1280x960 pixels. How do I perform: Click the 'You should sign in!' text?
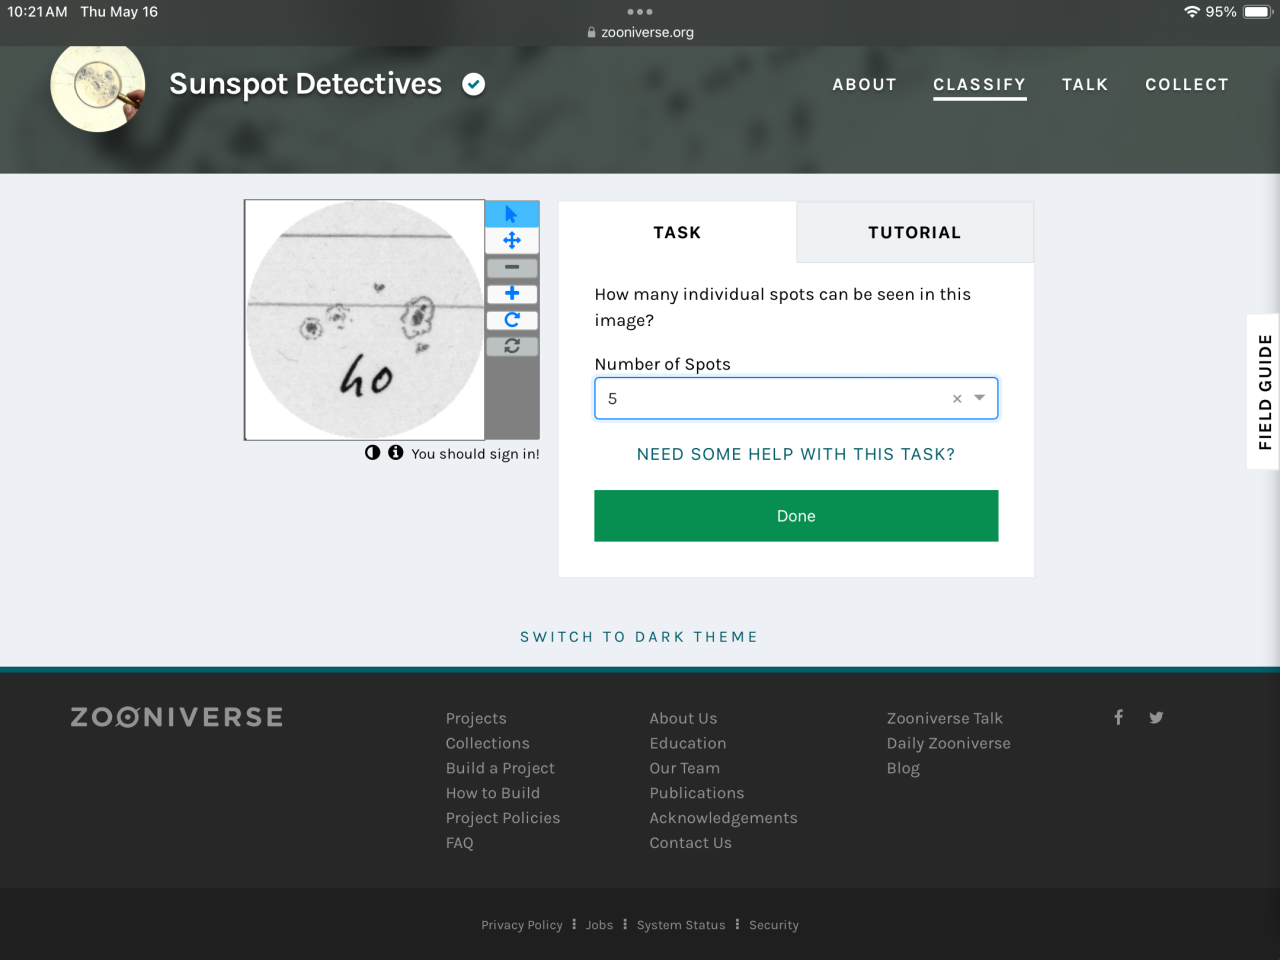475,454
